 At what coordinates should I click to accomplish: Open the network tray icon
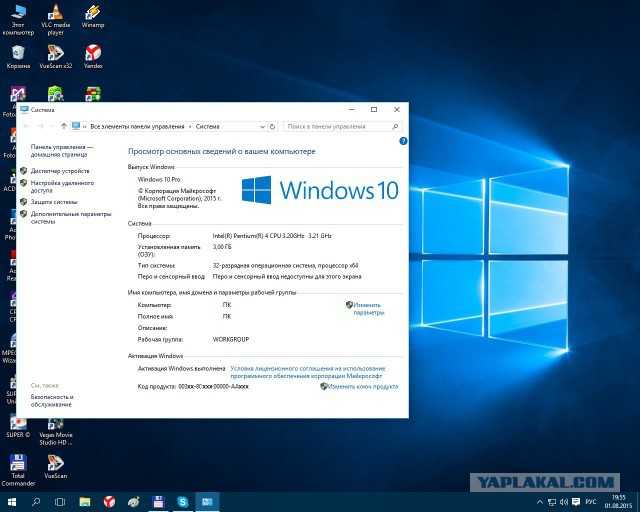(x=552, y=502)
